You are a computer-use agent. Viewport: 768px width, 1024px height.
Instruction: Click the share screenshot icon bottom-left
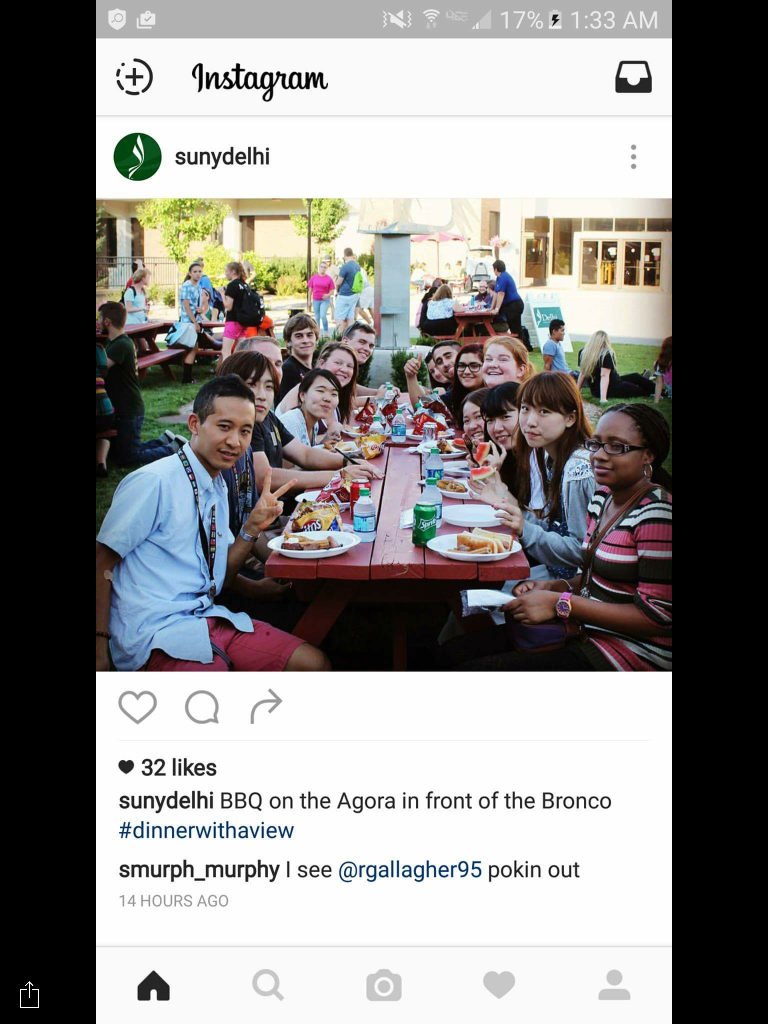click(29, 995)
